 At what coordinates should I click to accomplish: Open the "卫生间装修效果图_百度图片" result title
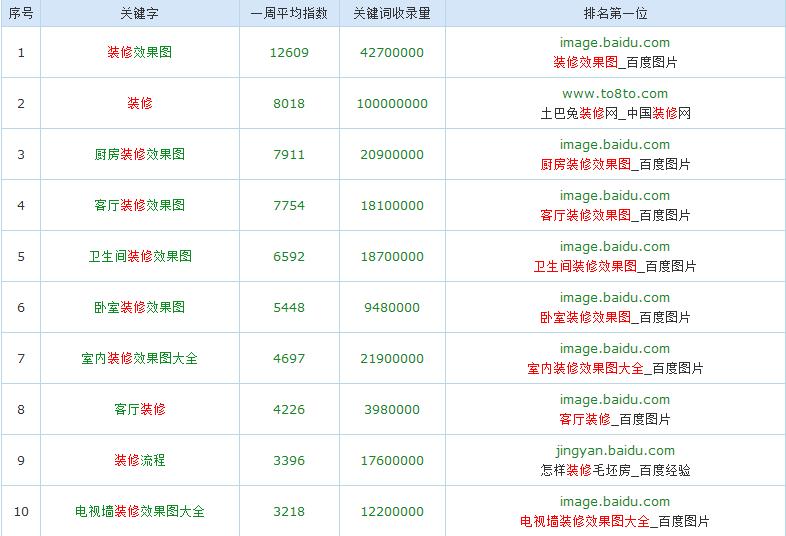[x=614, y=266]
